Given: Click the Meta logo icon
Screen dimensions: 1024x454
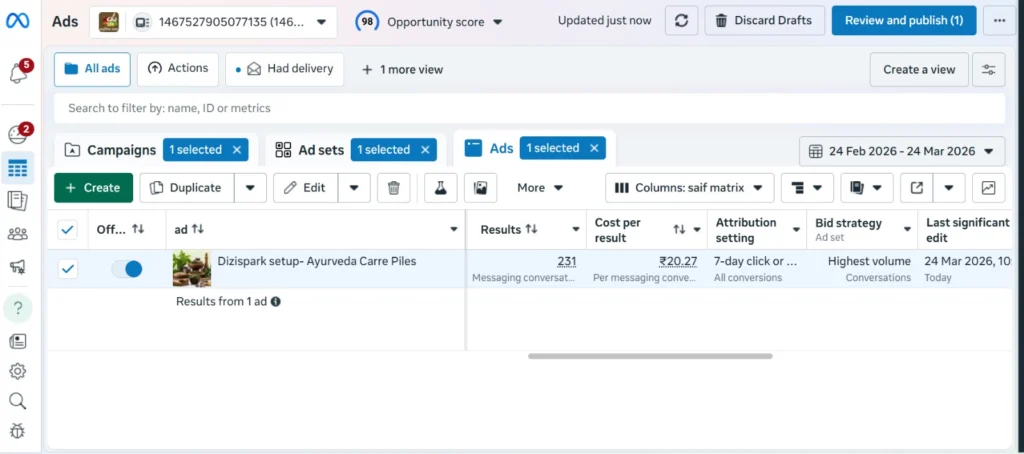Looking at the screenshot, I should (18, 21).
